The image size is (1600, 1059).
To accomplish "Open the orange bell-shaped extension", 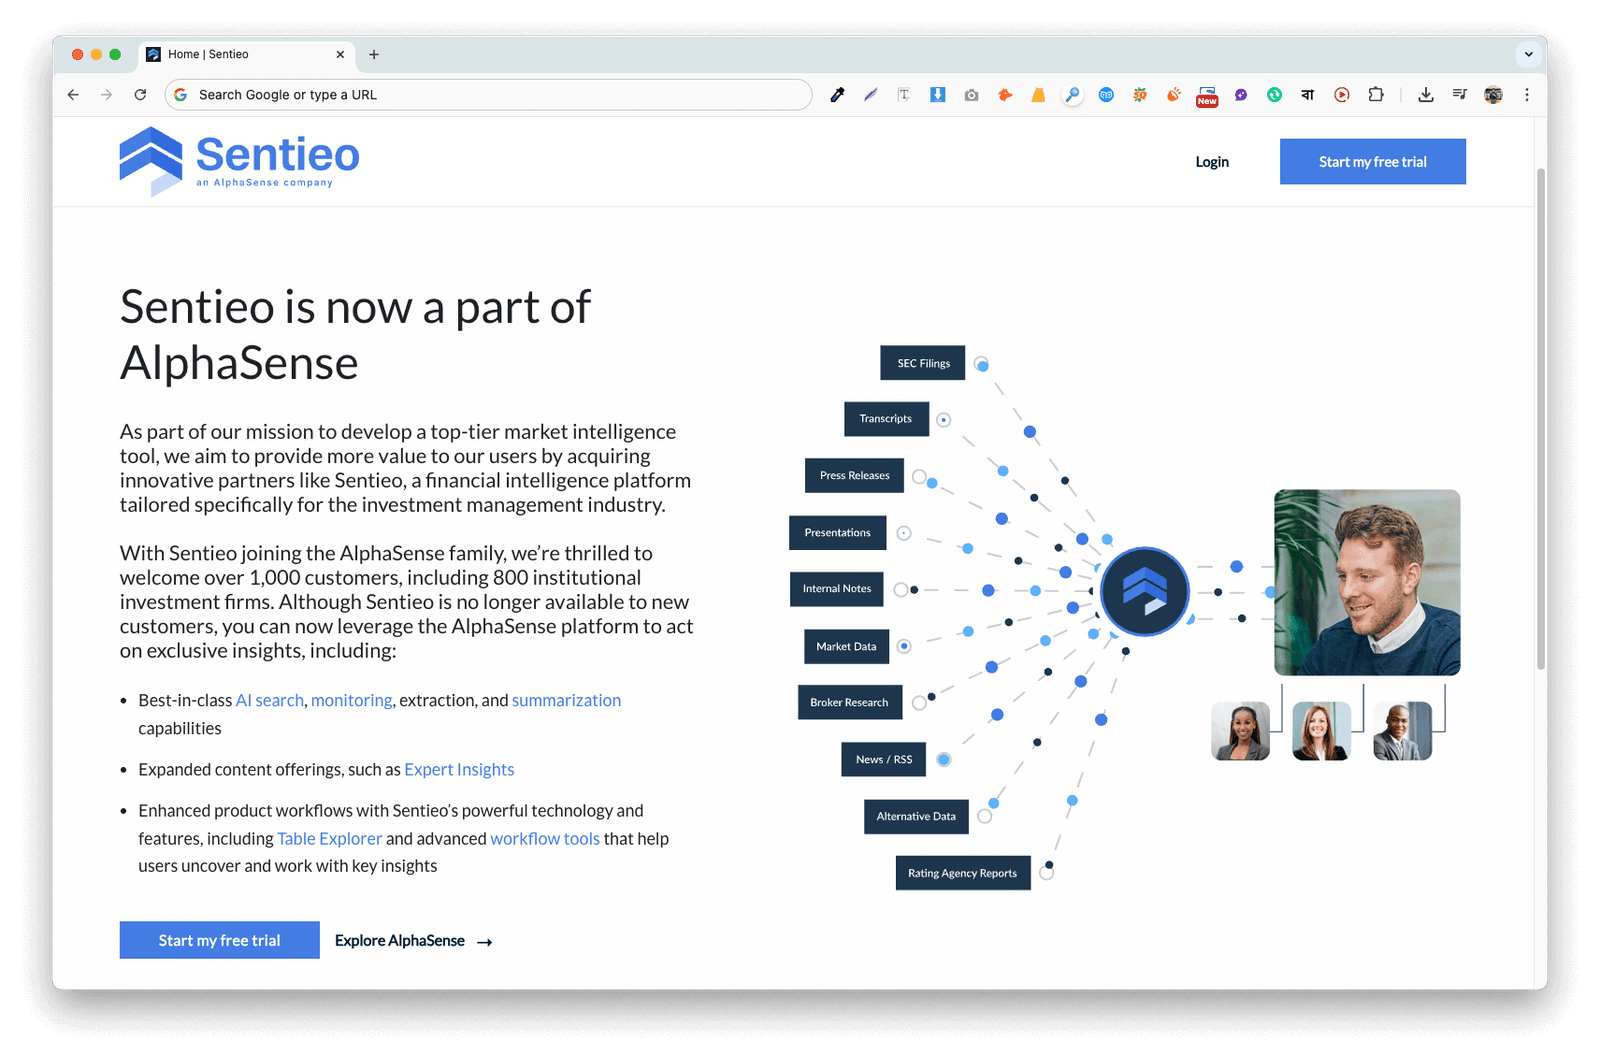I will (x=1038, y=95).
